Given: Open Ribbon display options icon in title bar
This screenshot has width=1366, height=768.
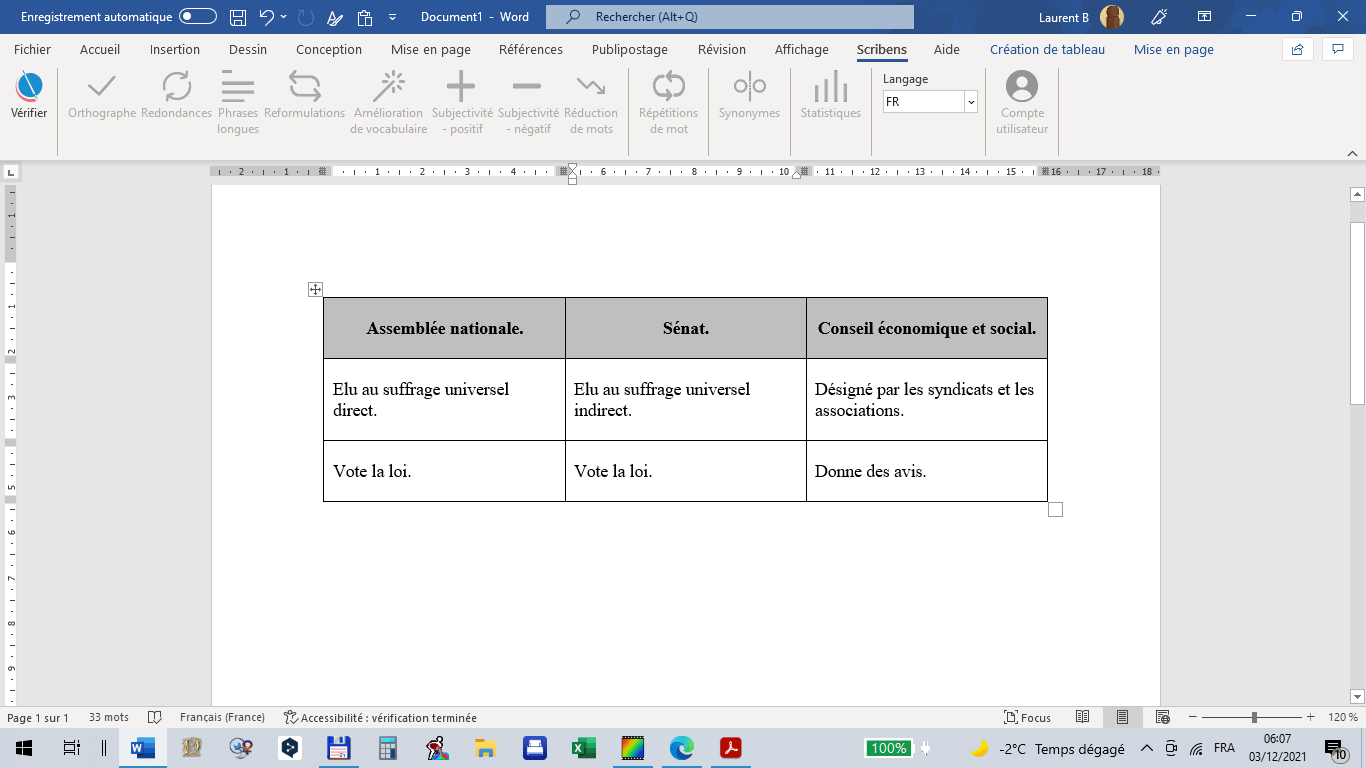Looking at the screenshot, I should (x=1204, y=17).
